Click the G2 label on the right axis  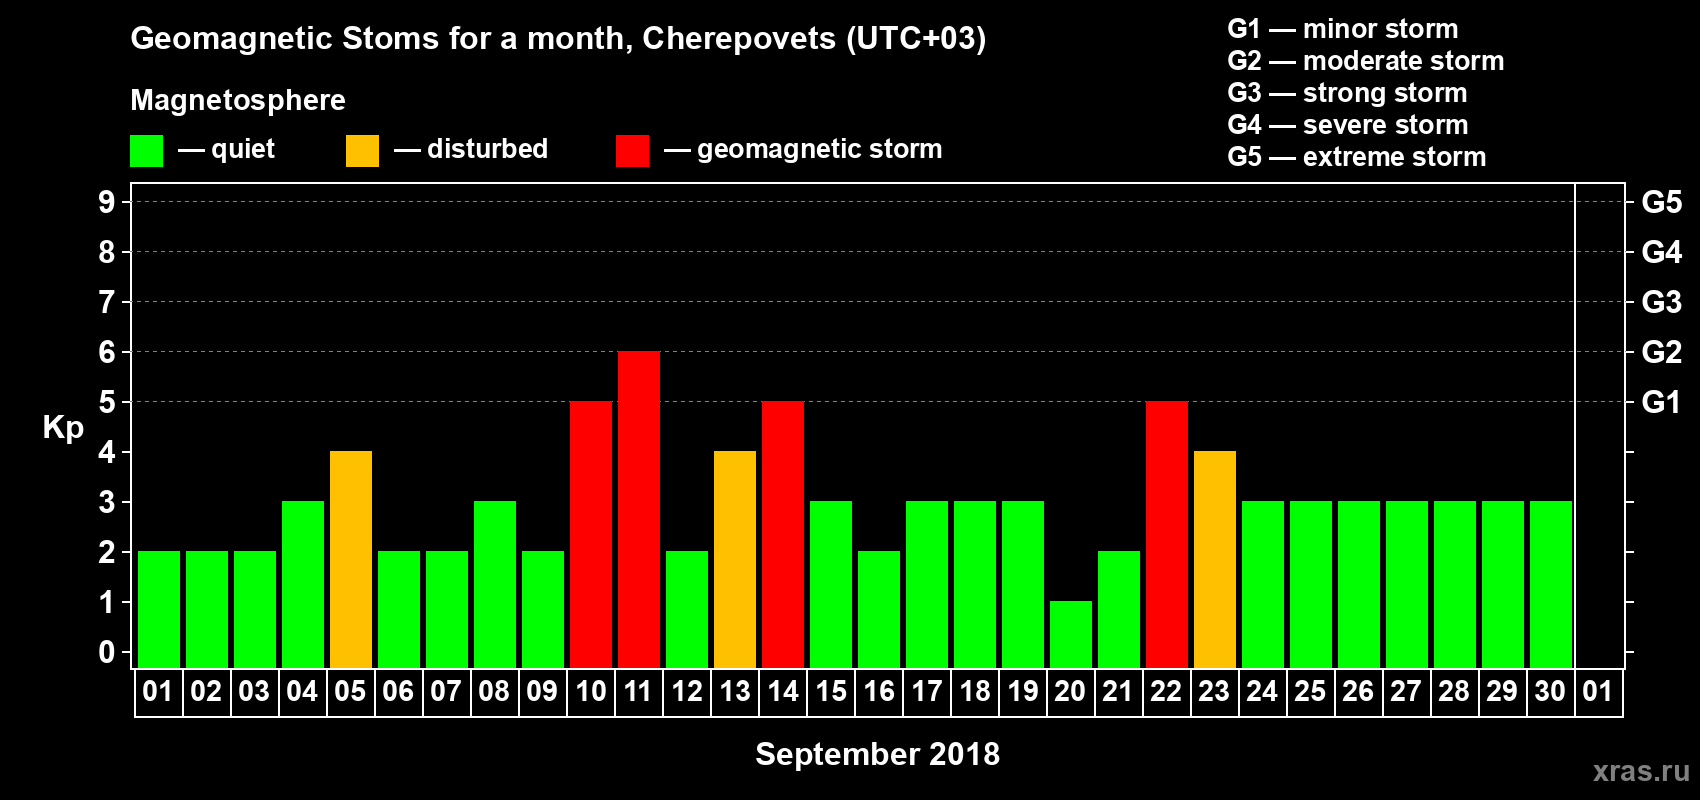tap(1662, 352)
